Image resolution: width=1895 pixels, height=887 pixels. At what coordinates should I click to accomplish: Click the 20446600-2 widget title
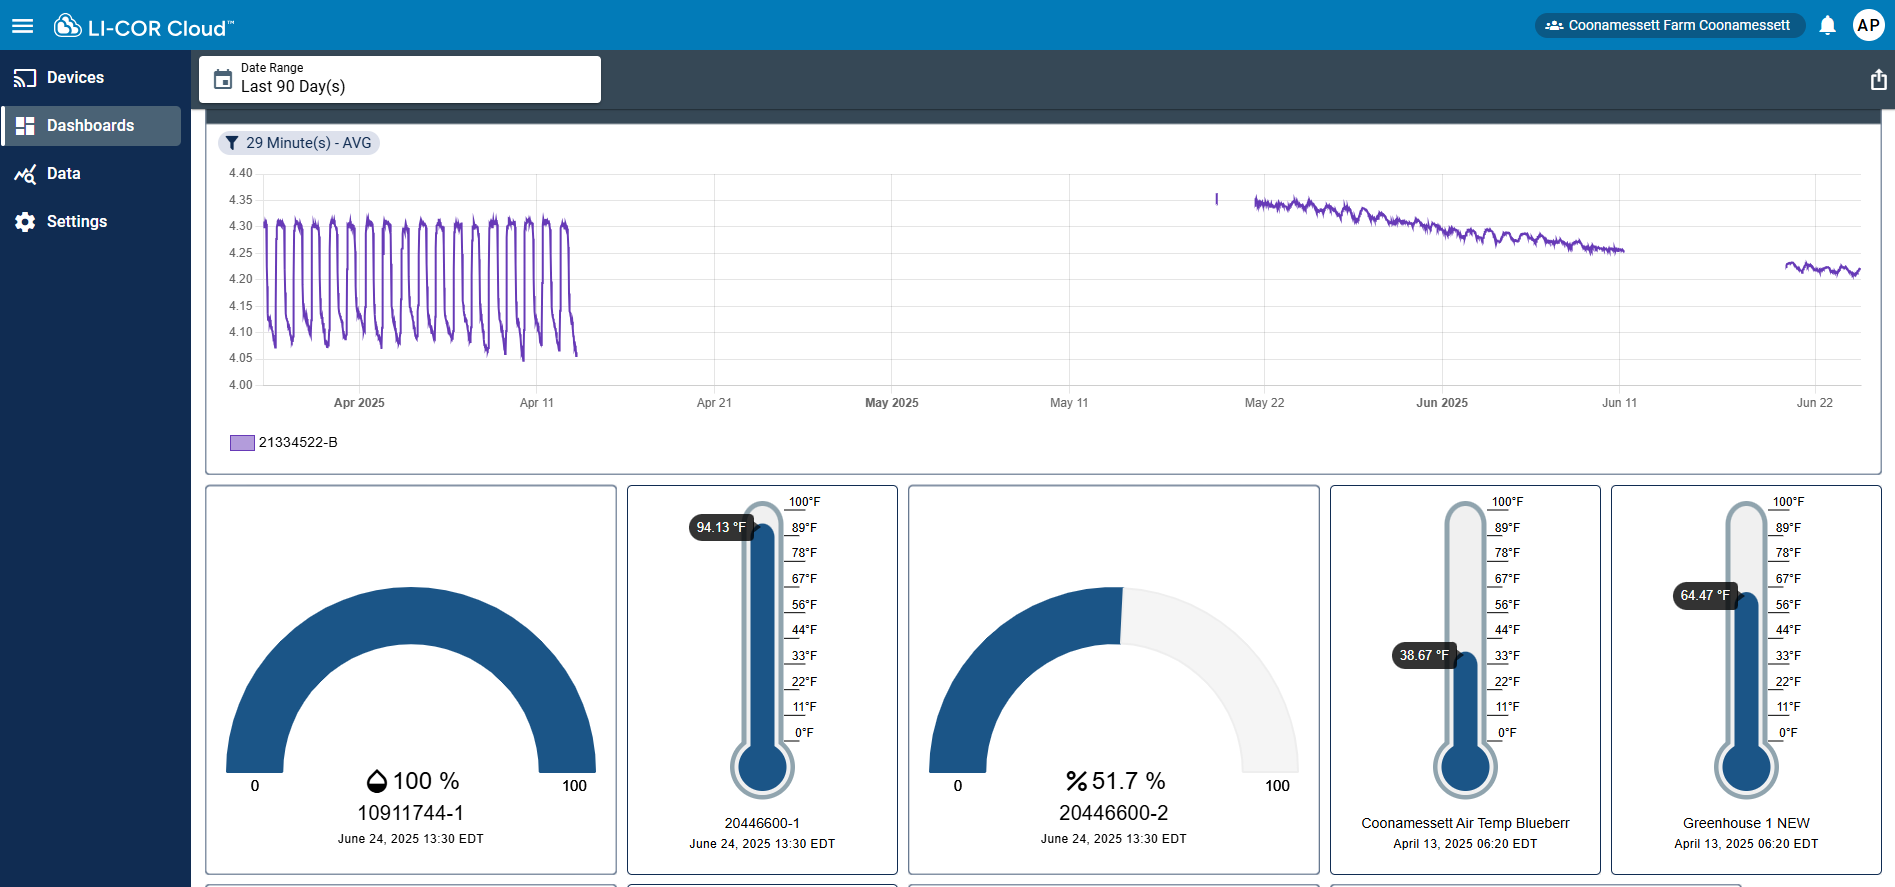point(1114,813)
